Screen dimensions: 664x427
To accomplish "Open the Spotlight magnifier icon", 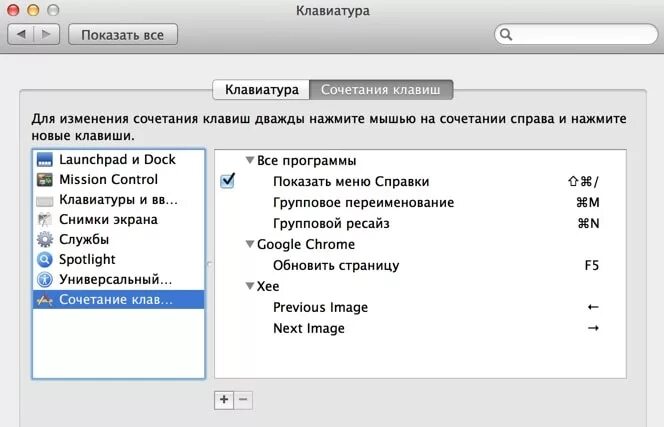I will [44, 259].
